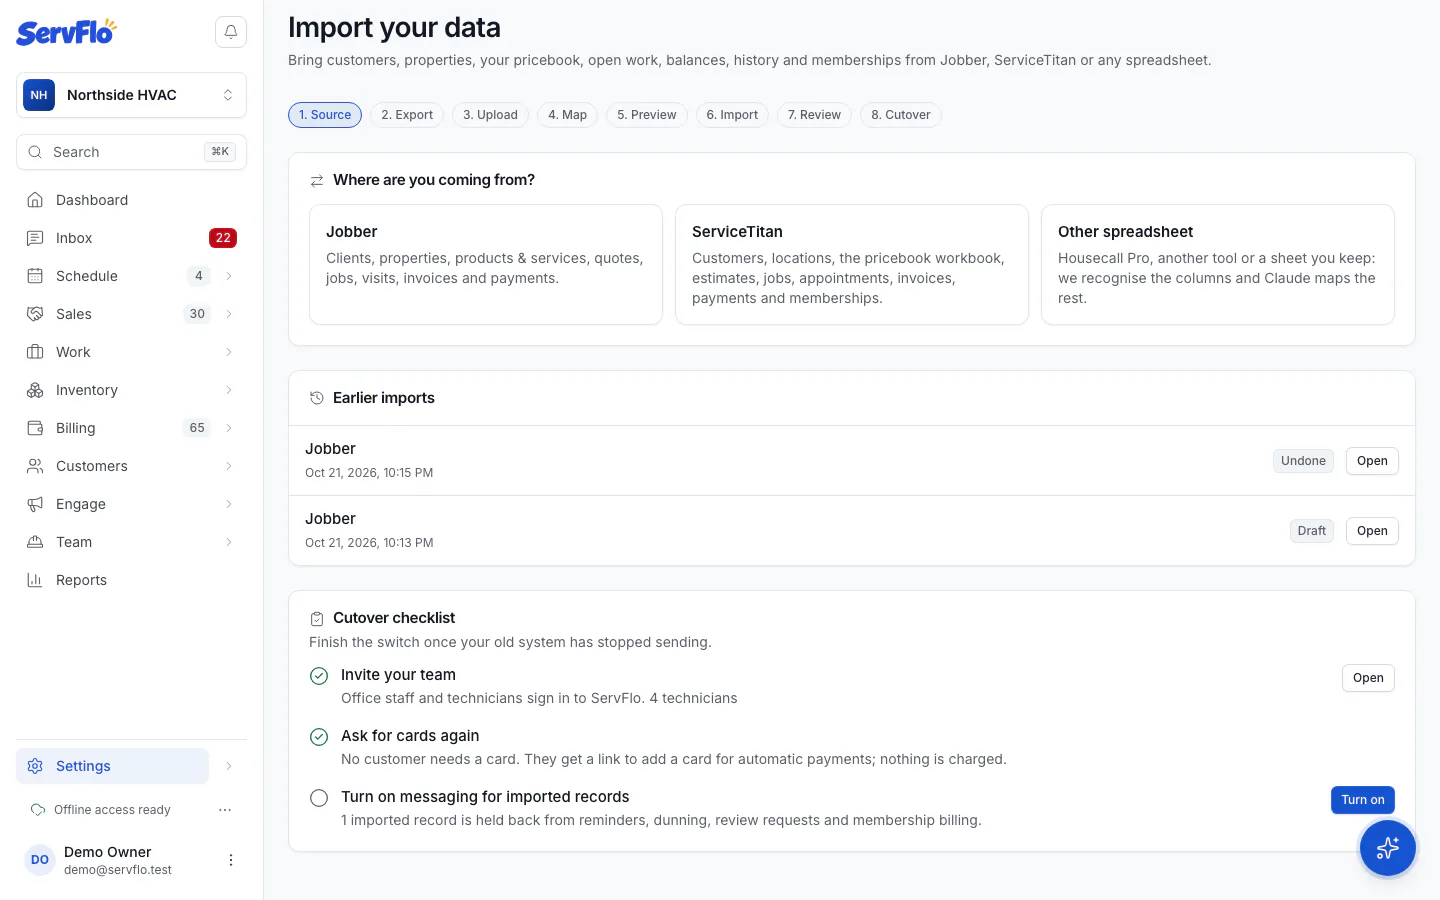Image resolution: width=1440 pixels, height=900 pixels.
Task: Click the Search field
Action: tap(131, 152)
